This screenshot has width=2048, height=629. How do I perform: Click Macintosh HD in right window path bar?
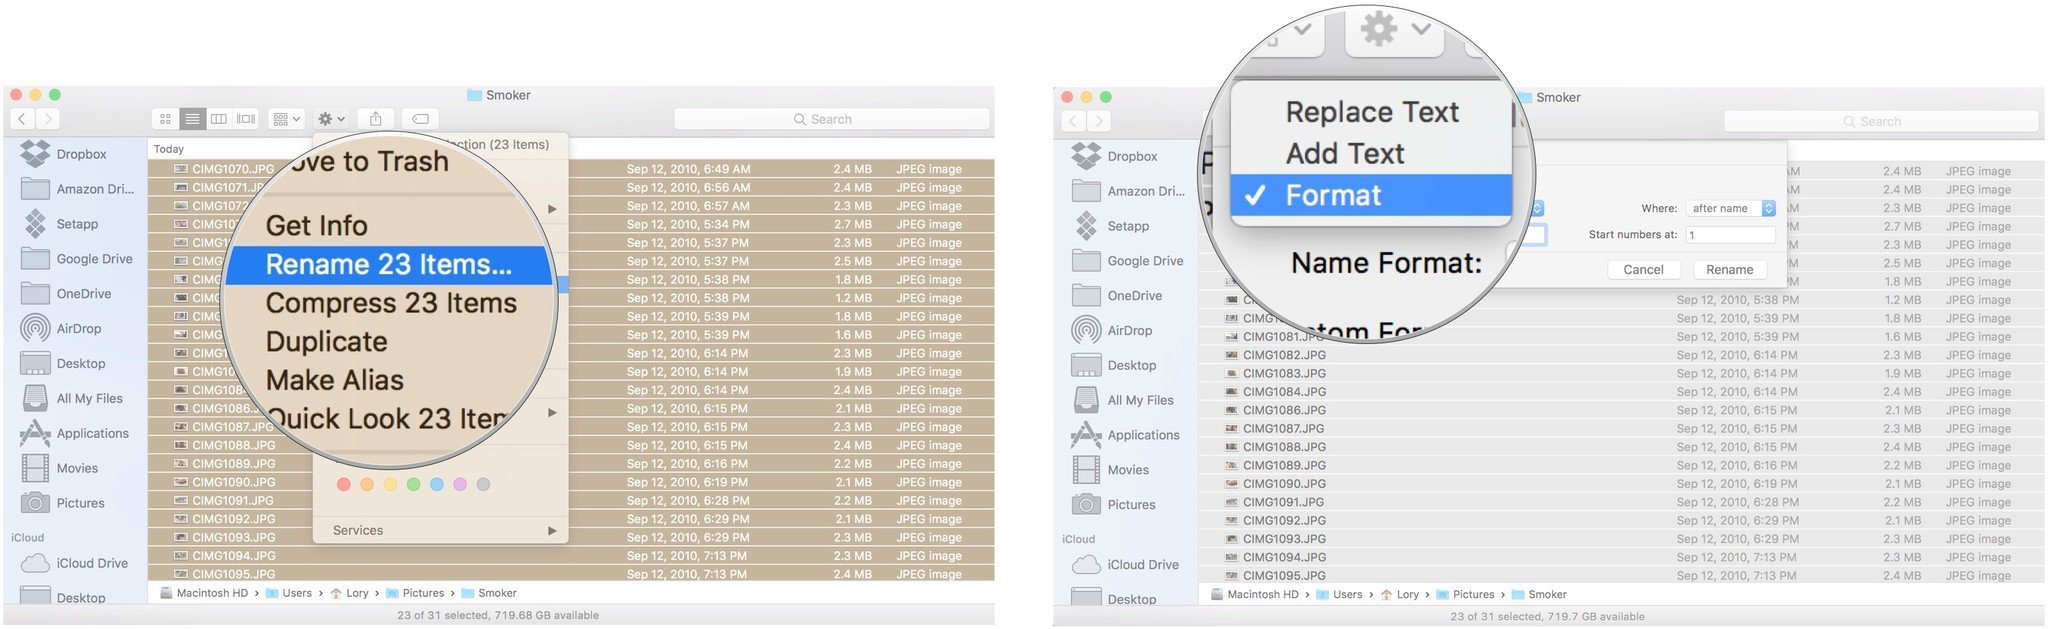click(1254, 594)
